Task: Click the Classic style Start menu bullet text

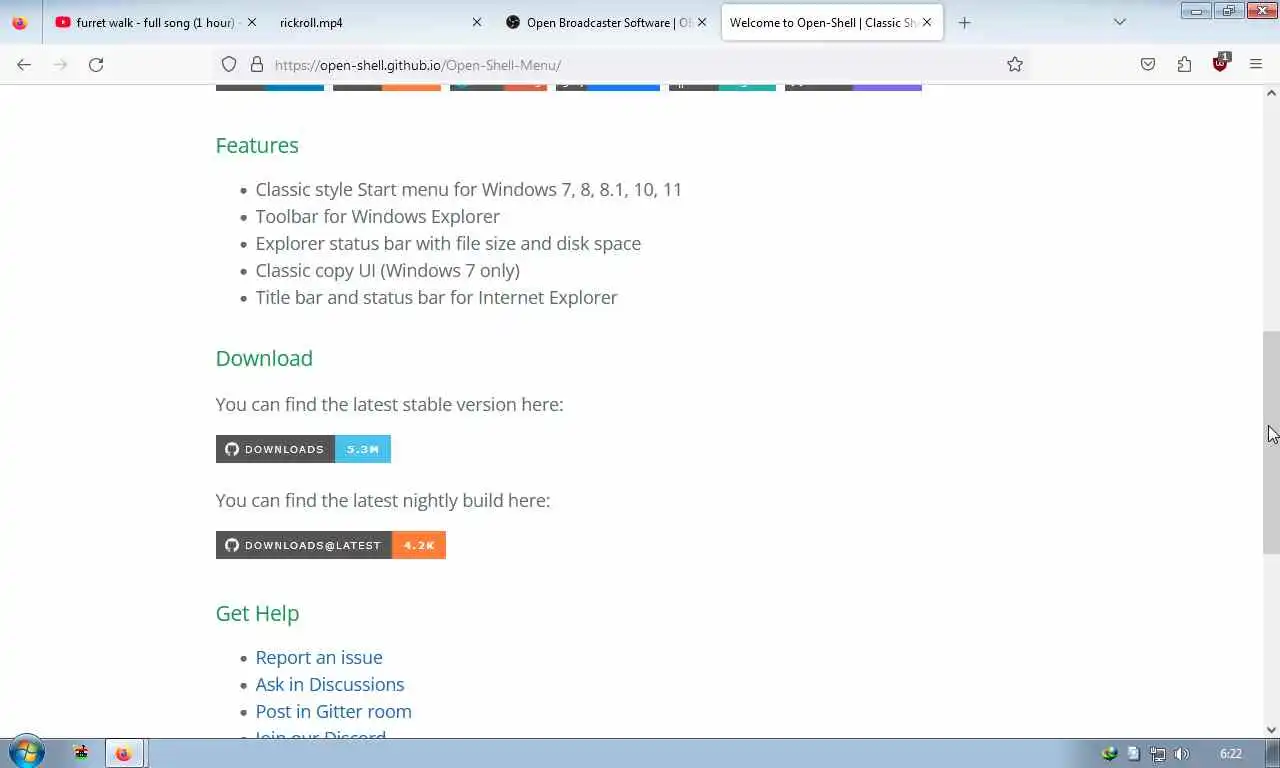Action: [469, 189]
